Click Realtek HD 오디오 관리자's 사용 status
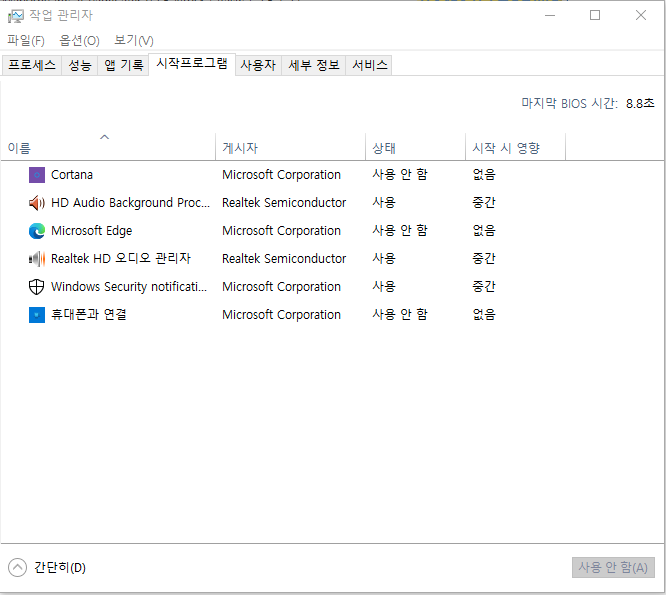The image size is (666, 595). tap(384, 259)
